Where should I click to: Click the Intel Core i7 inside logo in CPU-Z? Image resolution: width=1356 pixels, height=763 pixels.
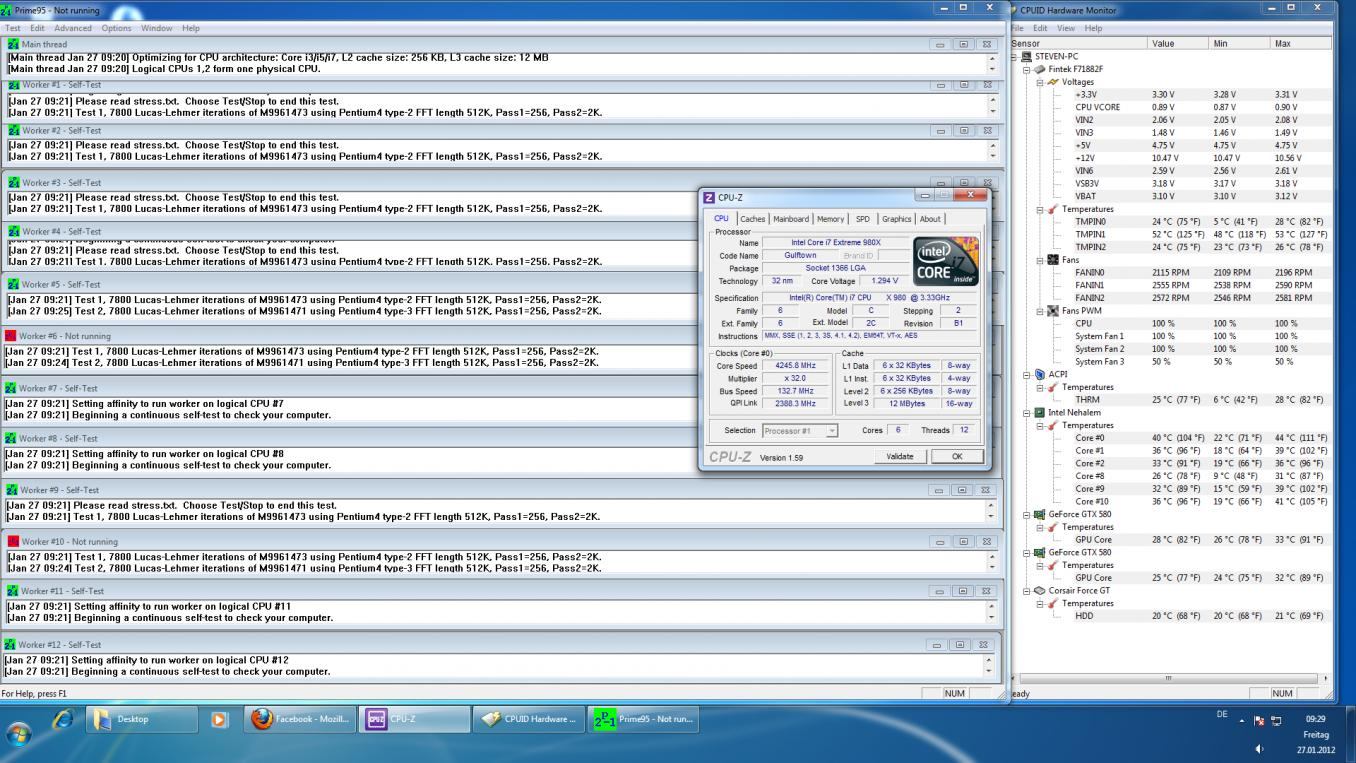[945, 261]
